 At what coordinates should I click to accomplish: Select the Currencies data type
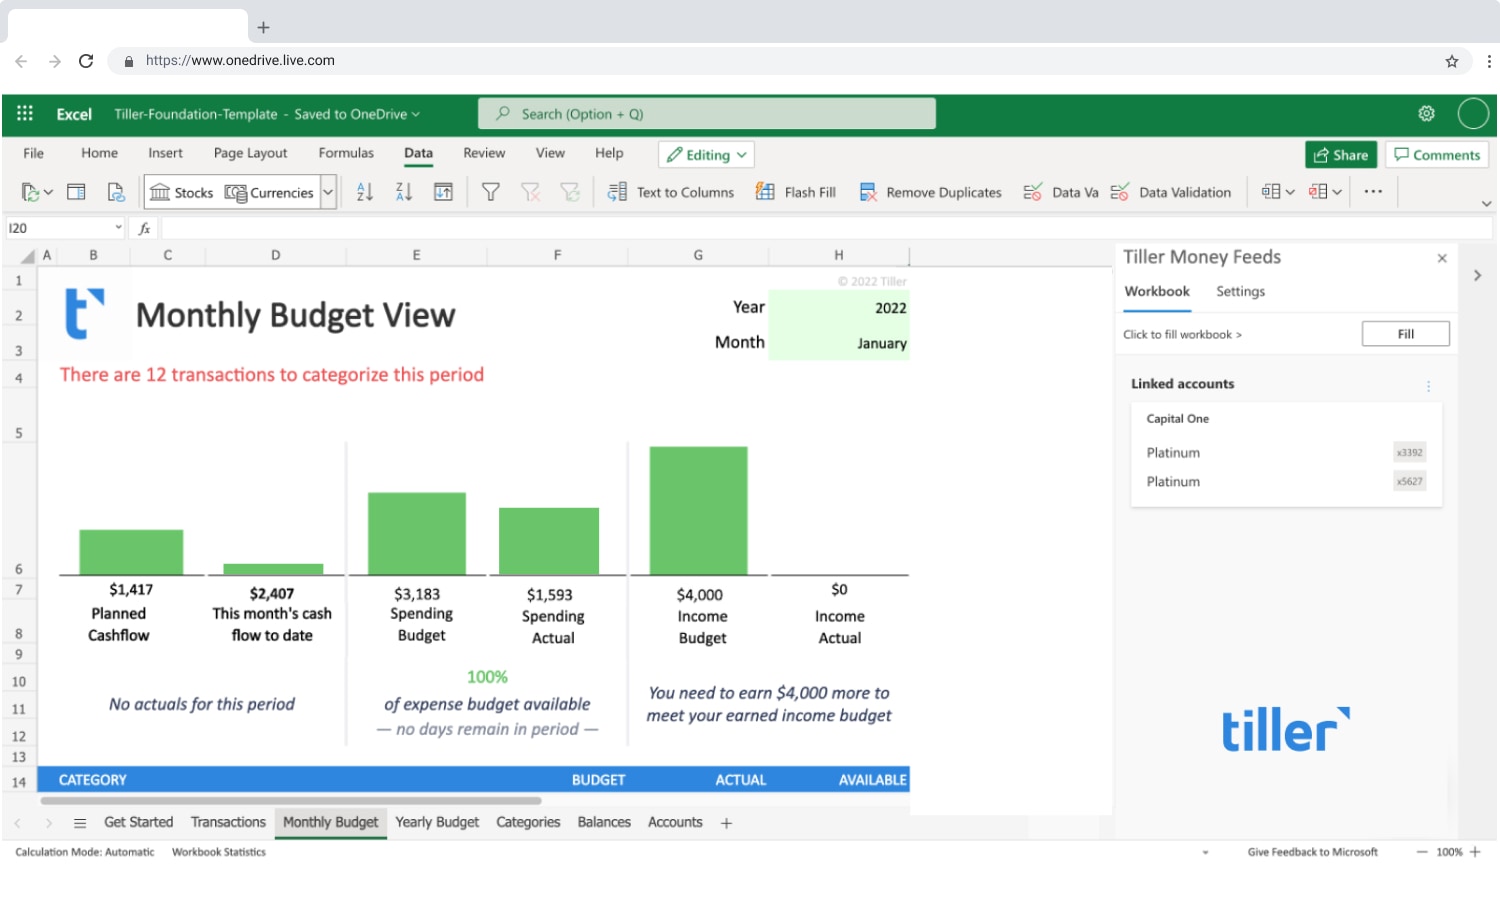coord(269,192)
